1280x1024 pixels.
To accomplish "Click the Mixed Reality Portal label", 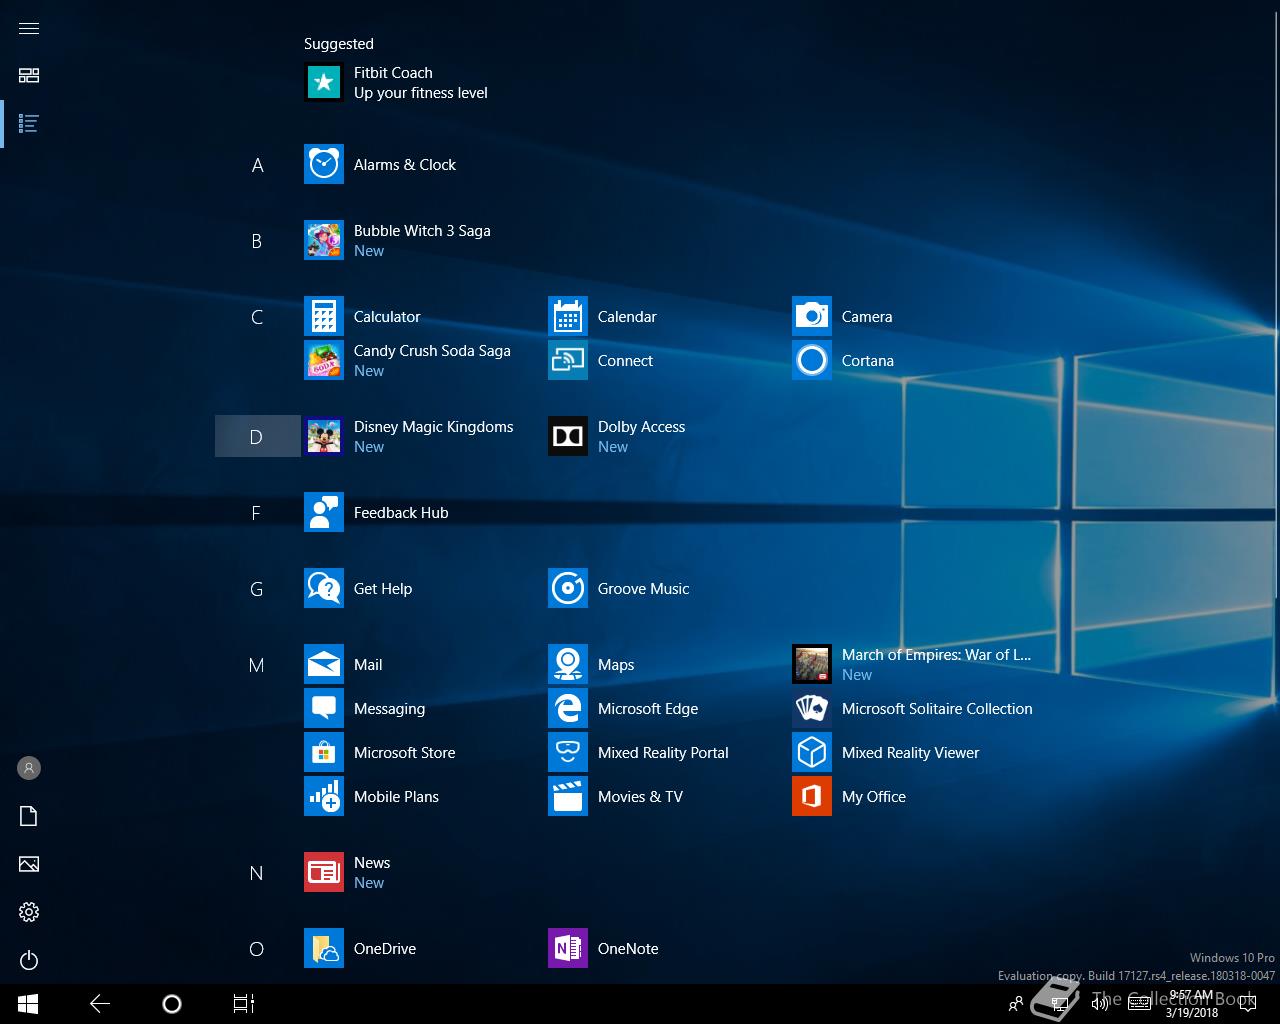I will click(x=663, y=752).
